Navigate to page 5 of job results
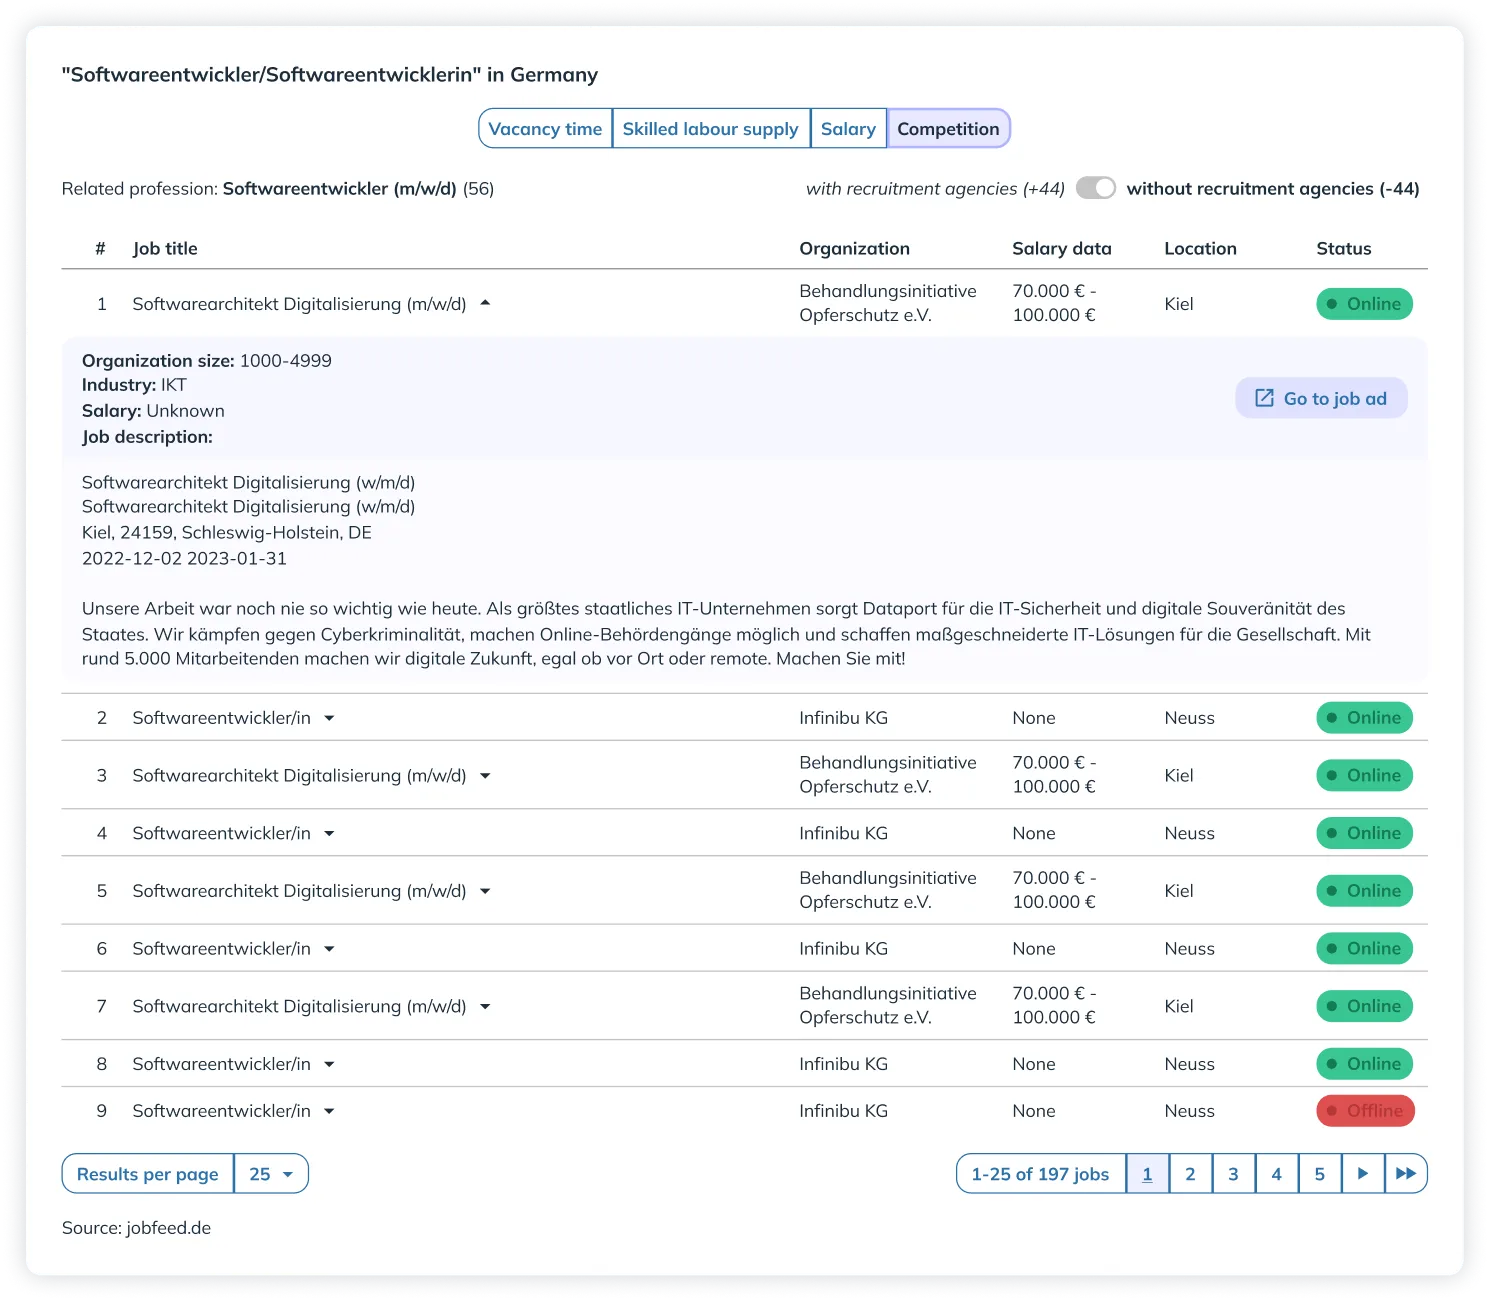Image resolution: width=1489 pixels, height=1301 pixels. tap(1319, 1174)
